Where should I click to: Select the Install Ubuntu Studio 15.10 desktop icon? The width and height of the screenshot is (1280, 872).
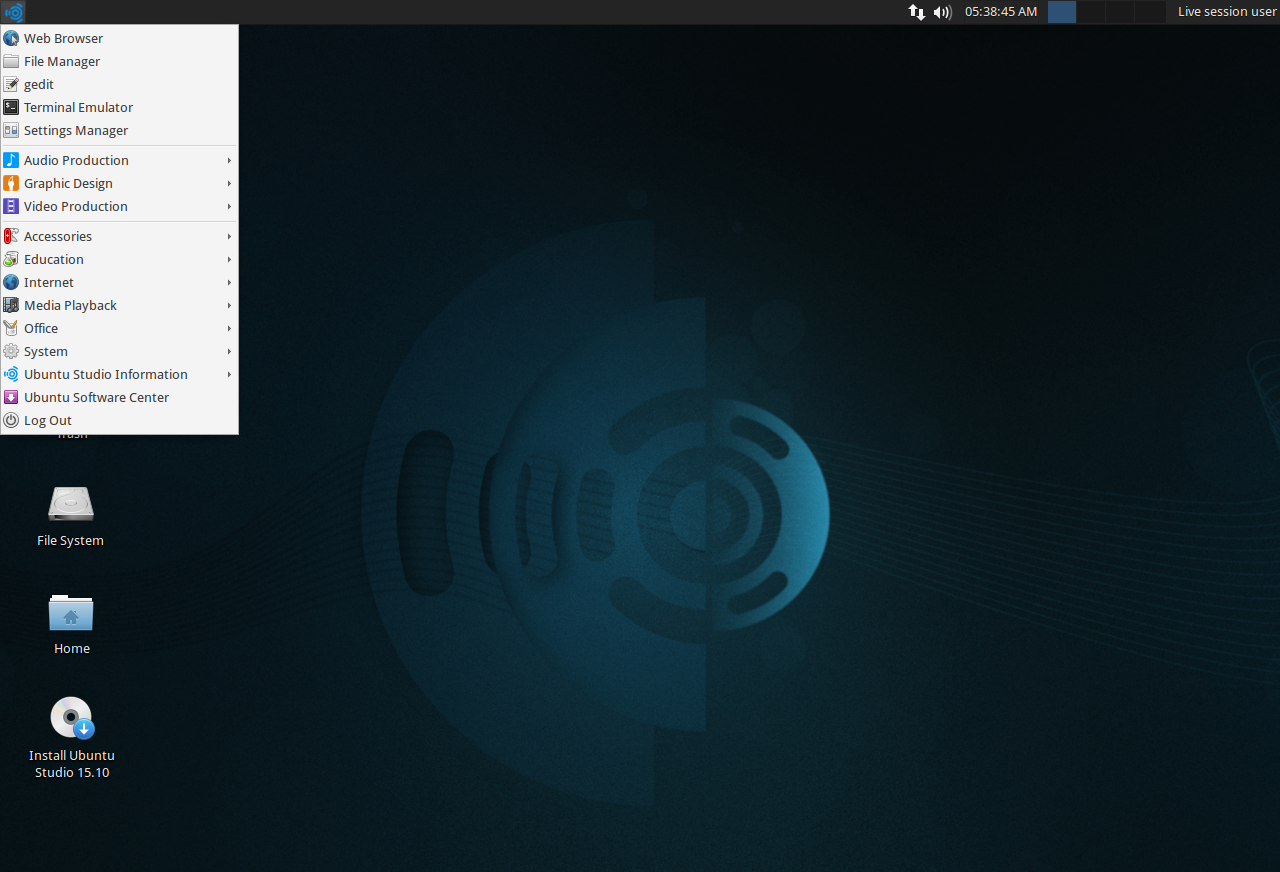click(71, 717)
